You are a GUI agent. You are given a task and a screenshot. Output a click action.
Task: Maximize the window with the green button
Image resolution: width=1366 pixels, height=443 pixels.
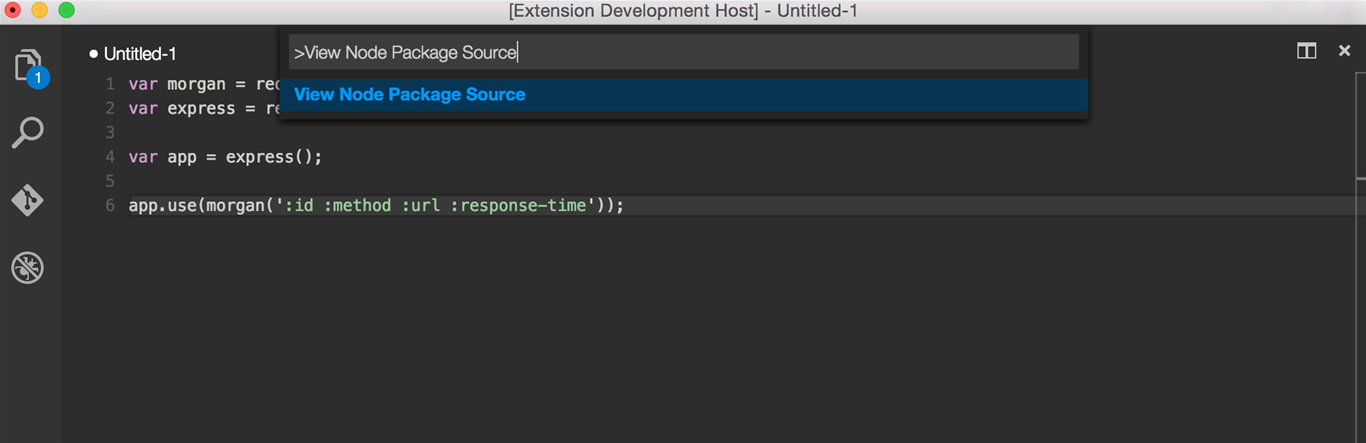(x=66, y=11)
